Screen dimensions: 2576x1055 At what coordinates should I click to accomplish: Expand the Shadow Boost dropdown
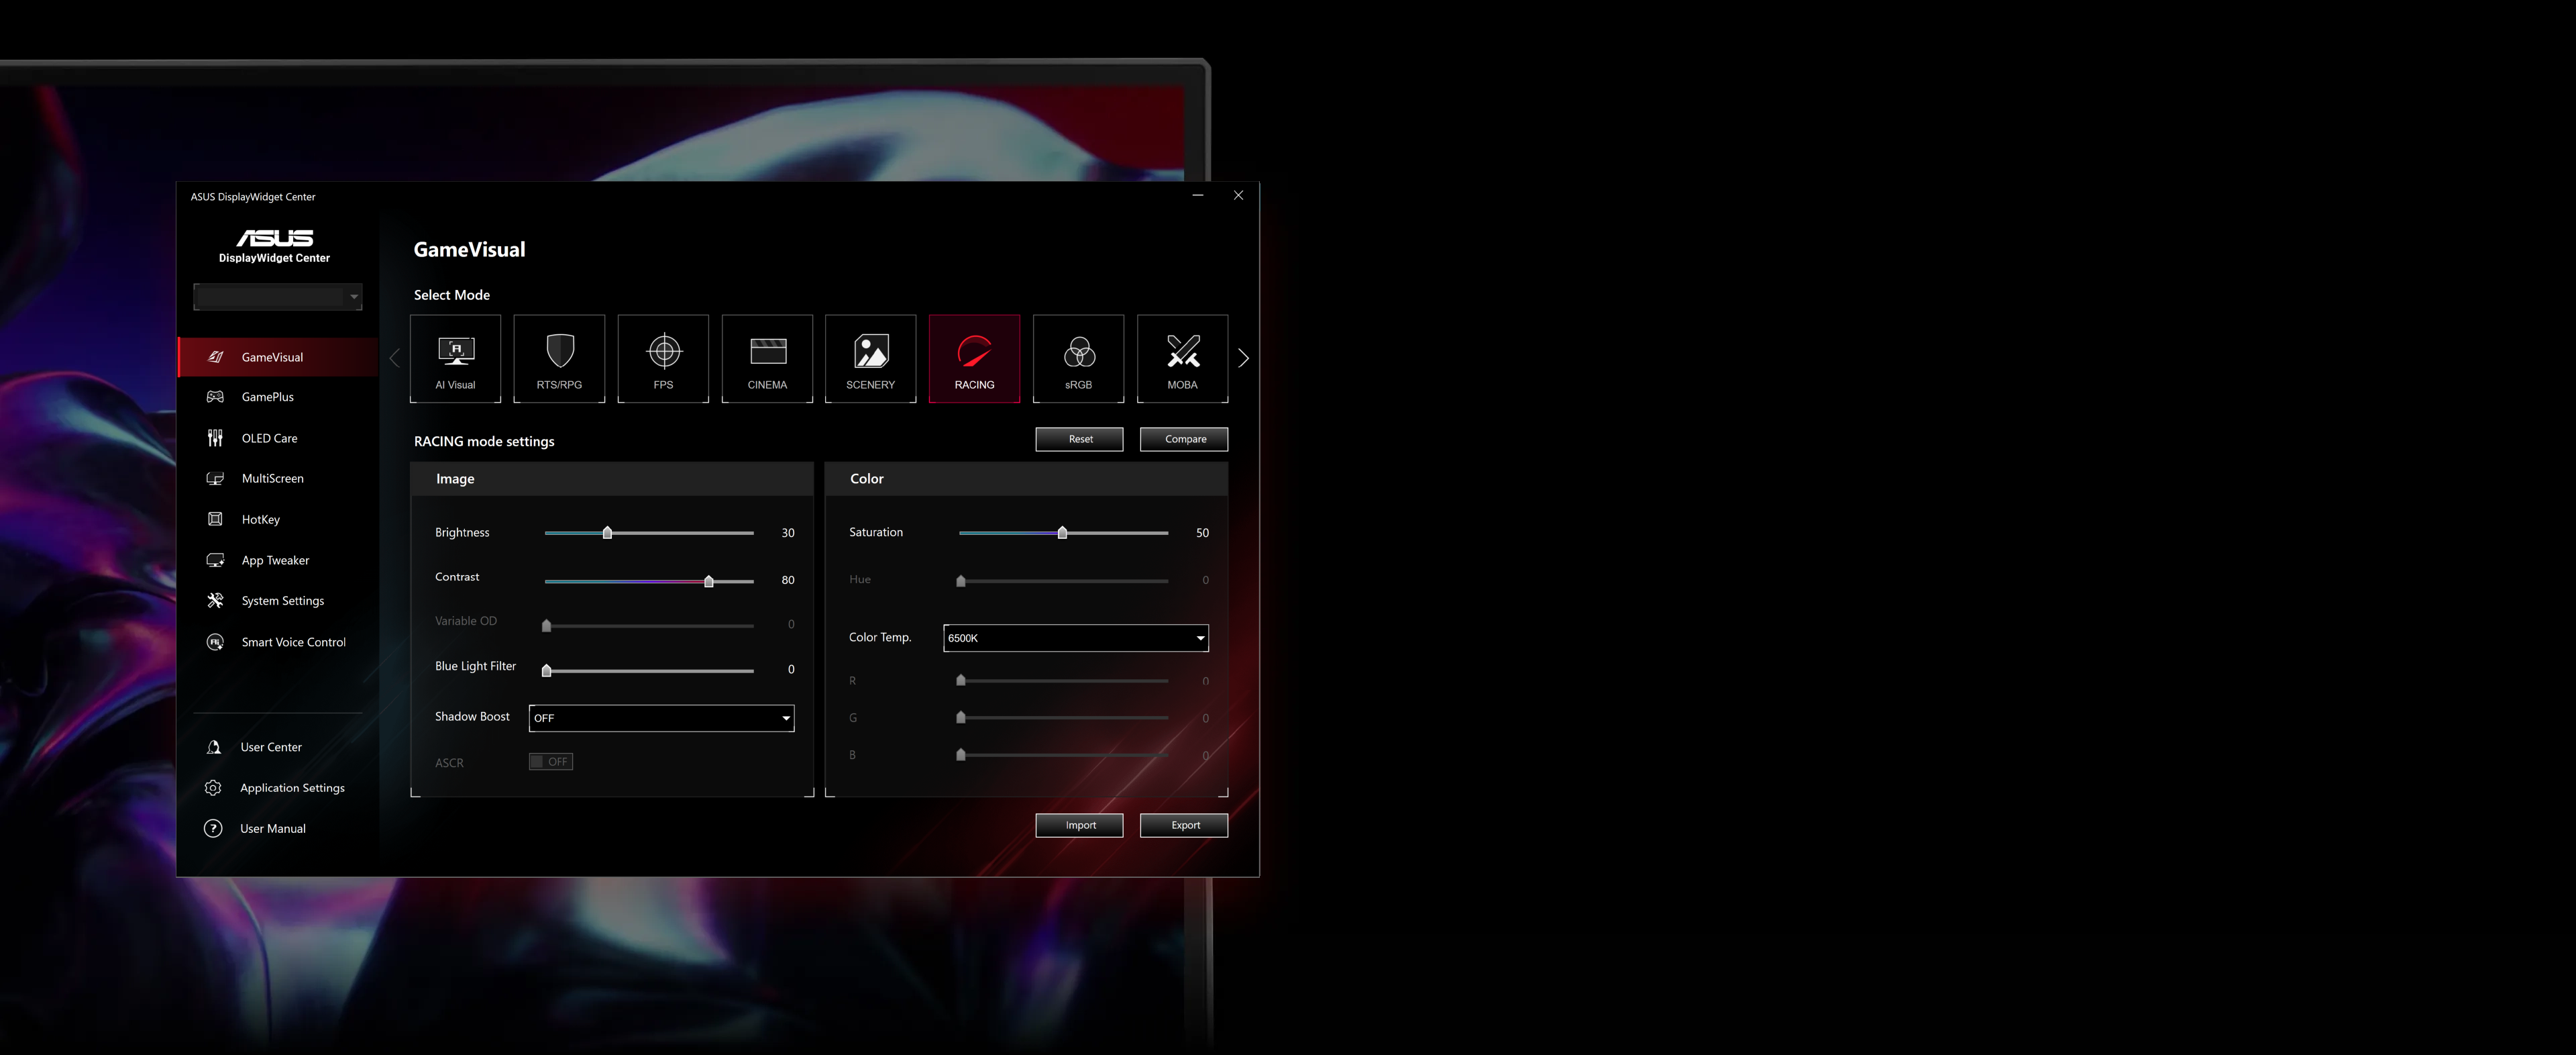click(661, 718)
